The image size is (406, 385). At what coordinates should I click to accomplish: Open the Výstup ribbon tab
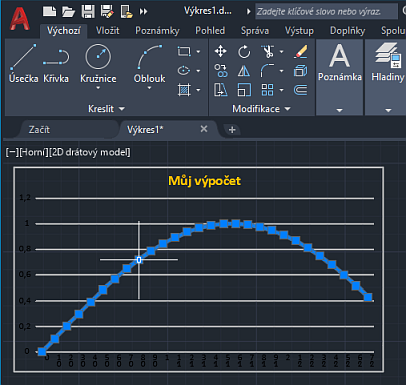[x=299, y=31]
